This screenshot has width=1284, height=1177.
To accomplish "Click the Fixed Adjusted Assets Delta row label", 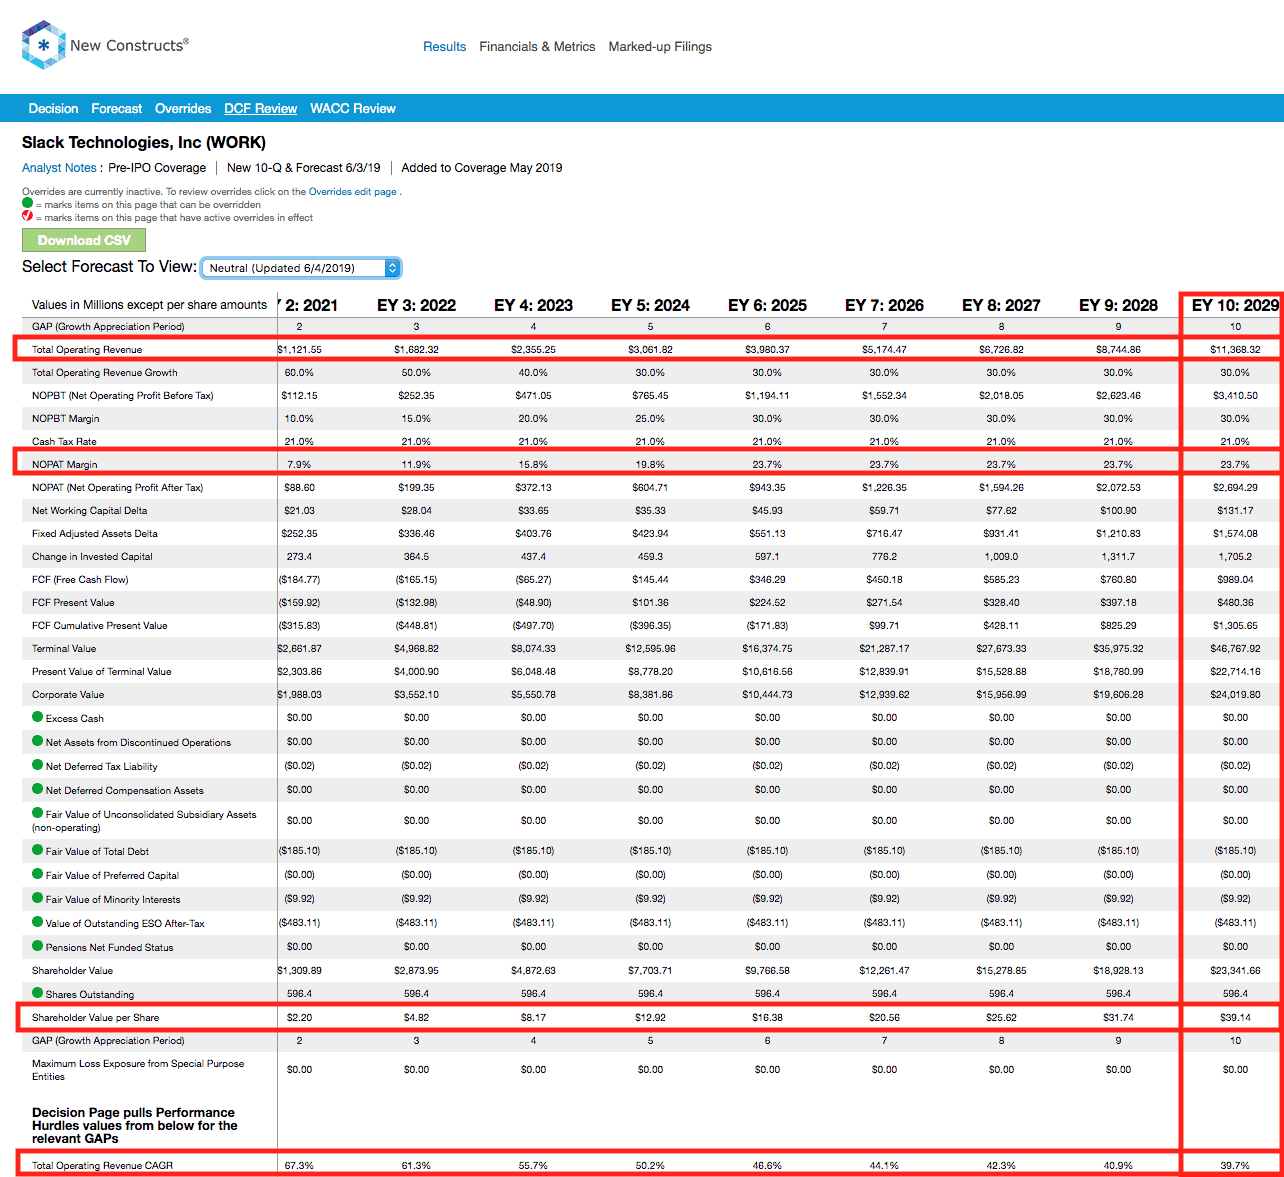I will (x=95, y=534).
